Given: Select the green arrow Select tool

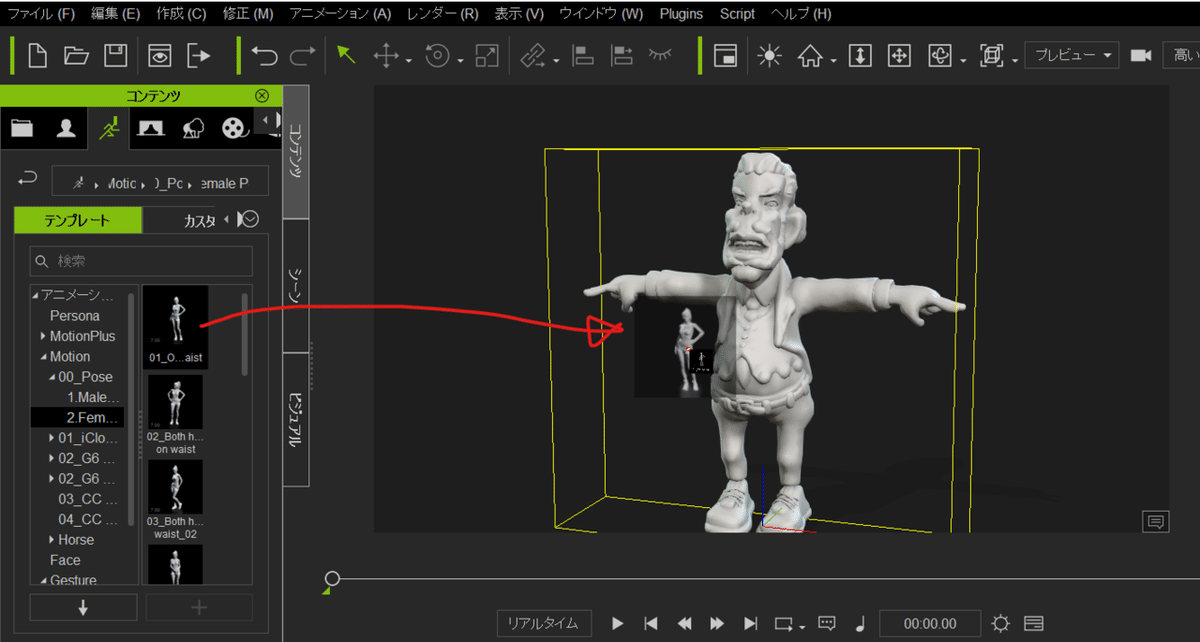Looking at the screenshot, I should pos(346,56).
